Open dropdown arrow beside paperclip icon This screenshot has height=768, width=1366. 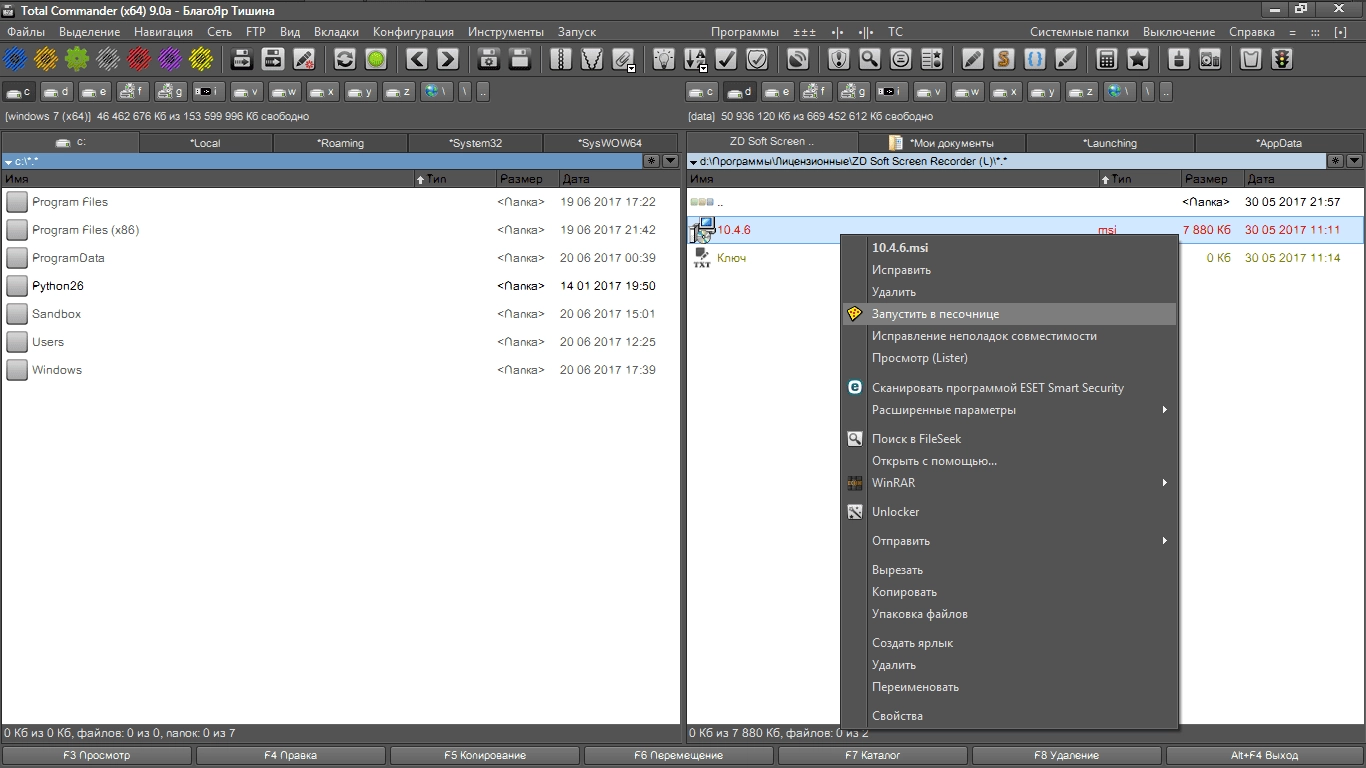point(632,68)
